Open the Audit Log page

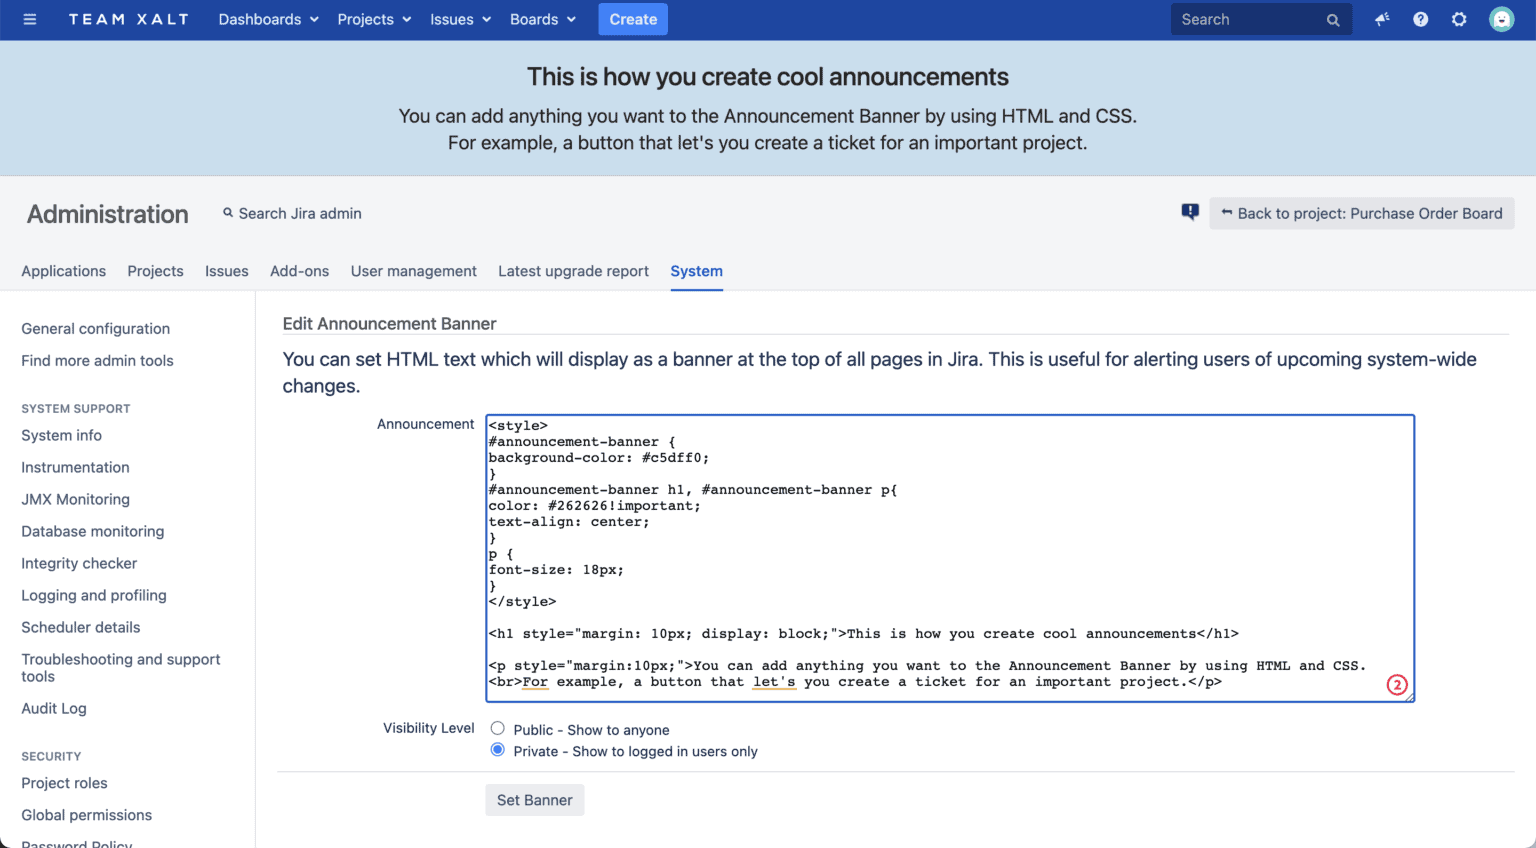click(x=54, y=708)
